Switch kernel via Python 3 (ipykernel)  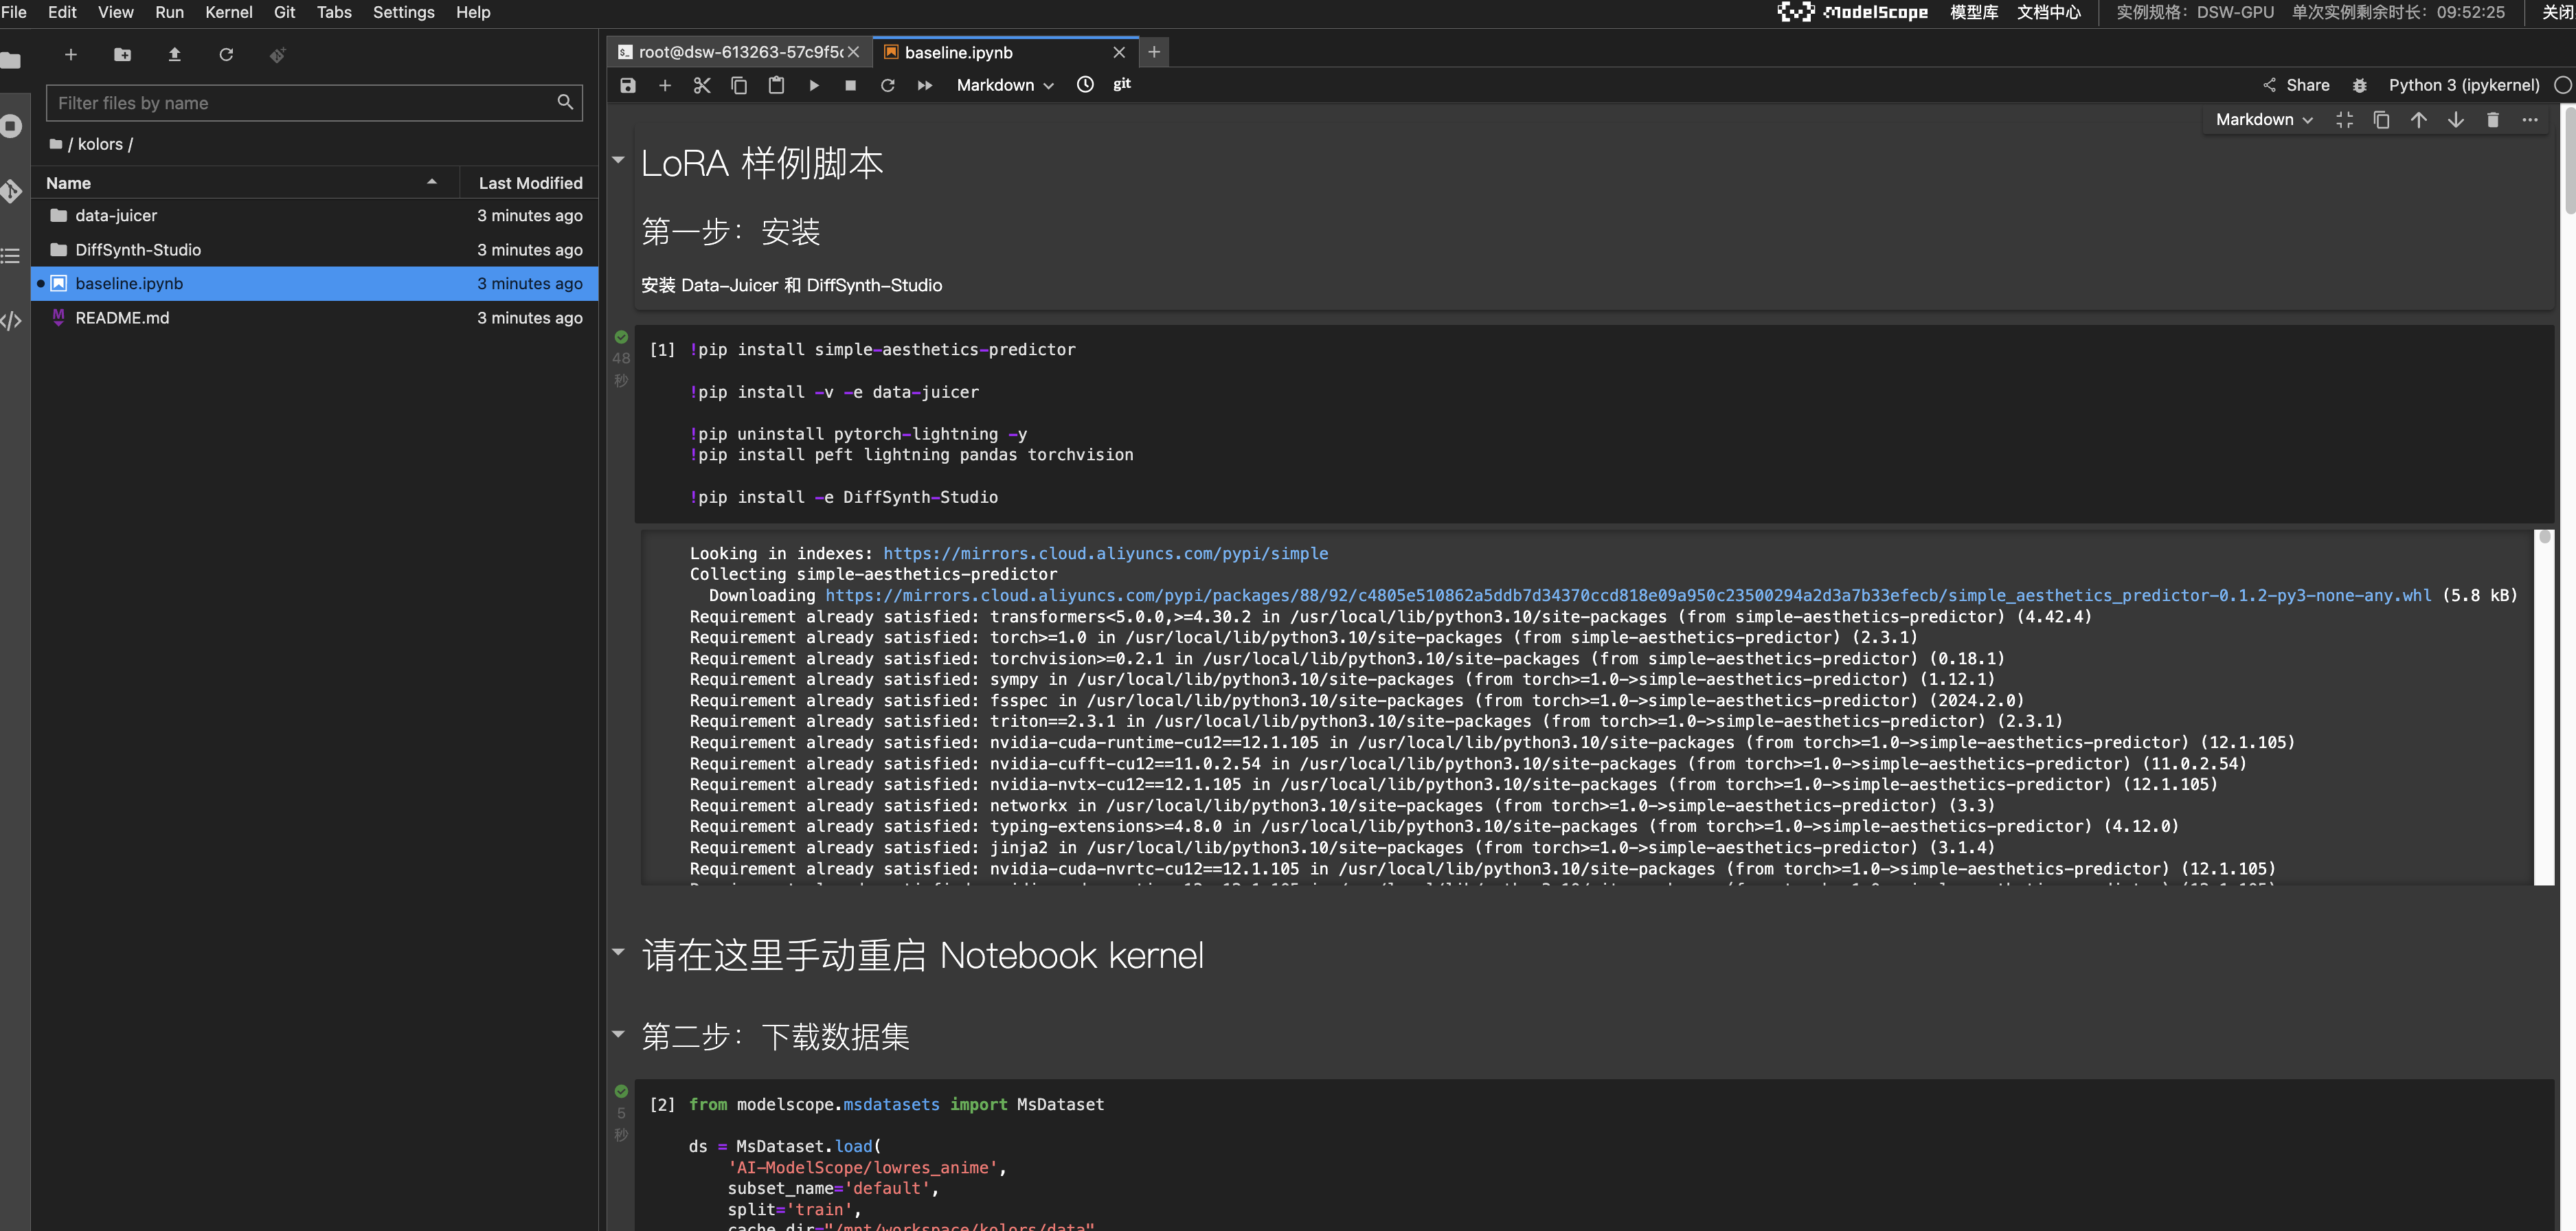(2464, 85)
